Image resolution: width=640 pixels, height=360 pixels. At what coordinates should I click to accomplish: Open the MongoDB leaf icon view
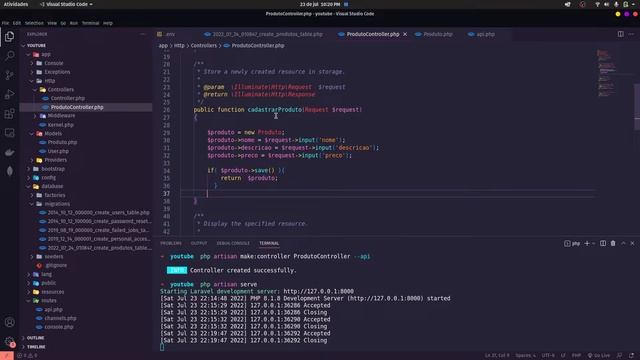9,171
